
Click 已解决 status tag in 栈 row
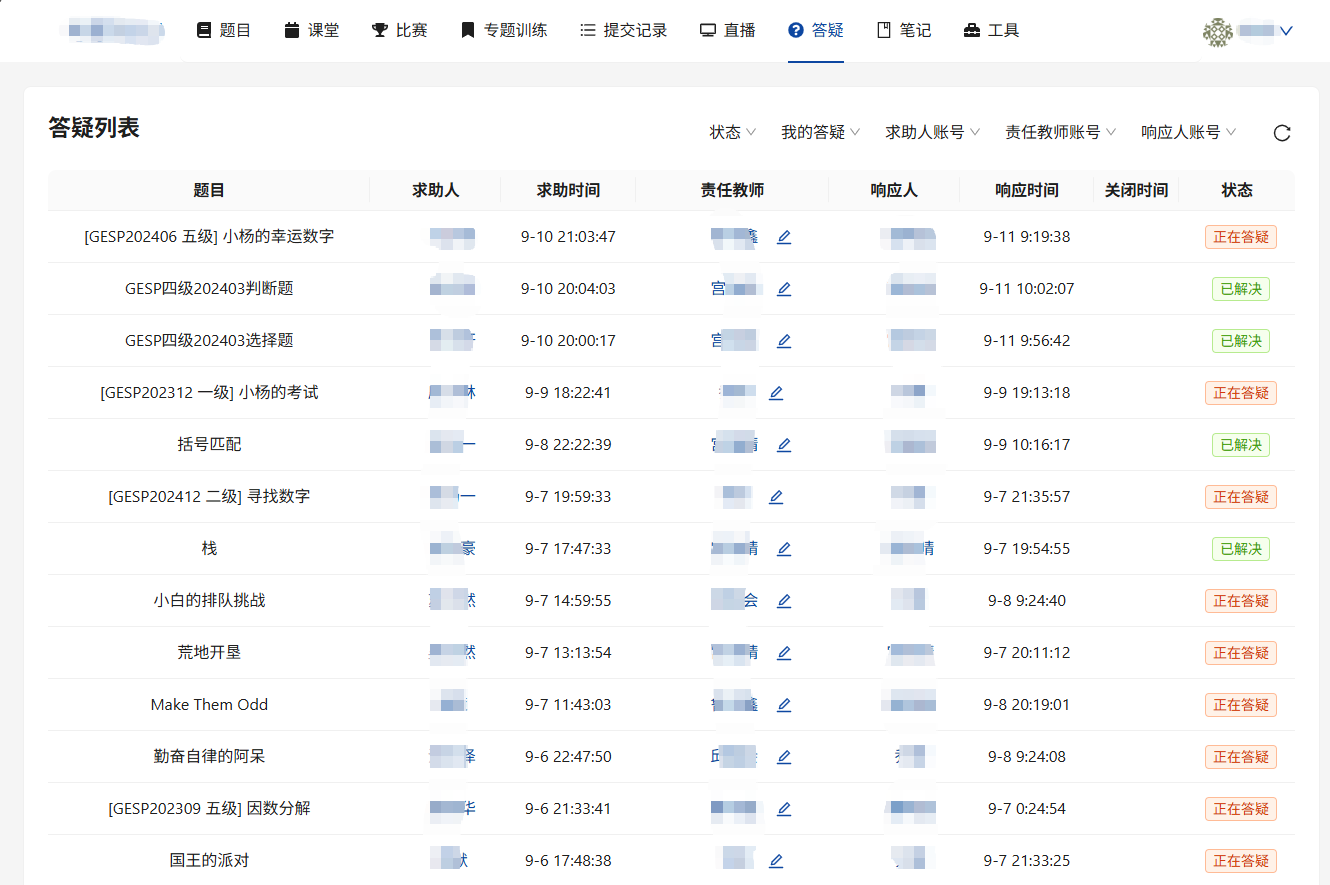1240,549
